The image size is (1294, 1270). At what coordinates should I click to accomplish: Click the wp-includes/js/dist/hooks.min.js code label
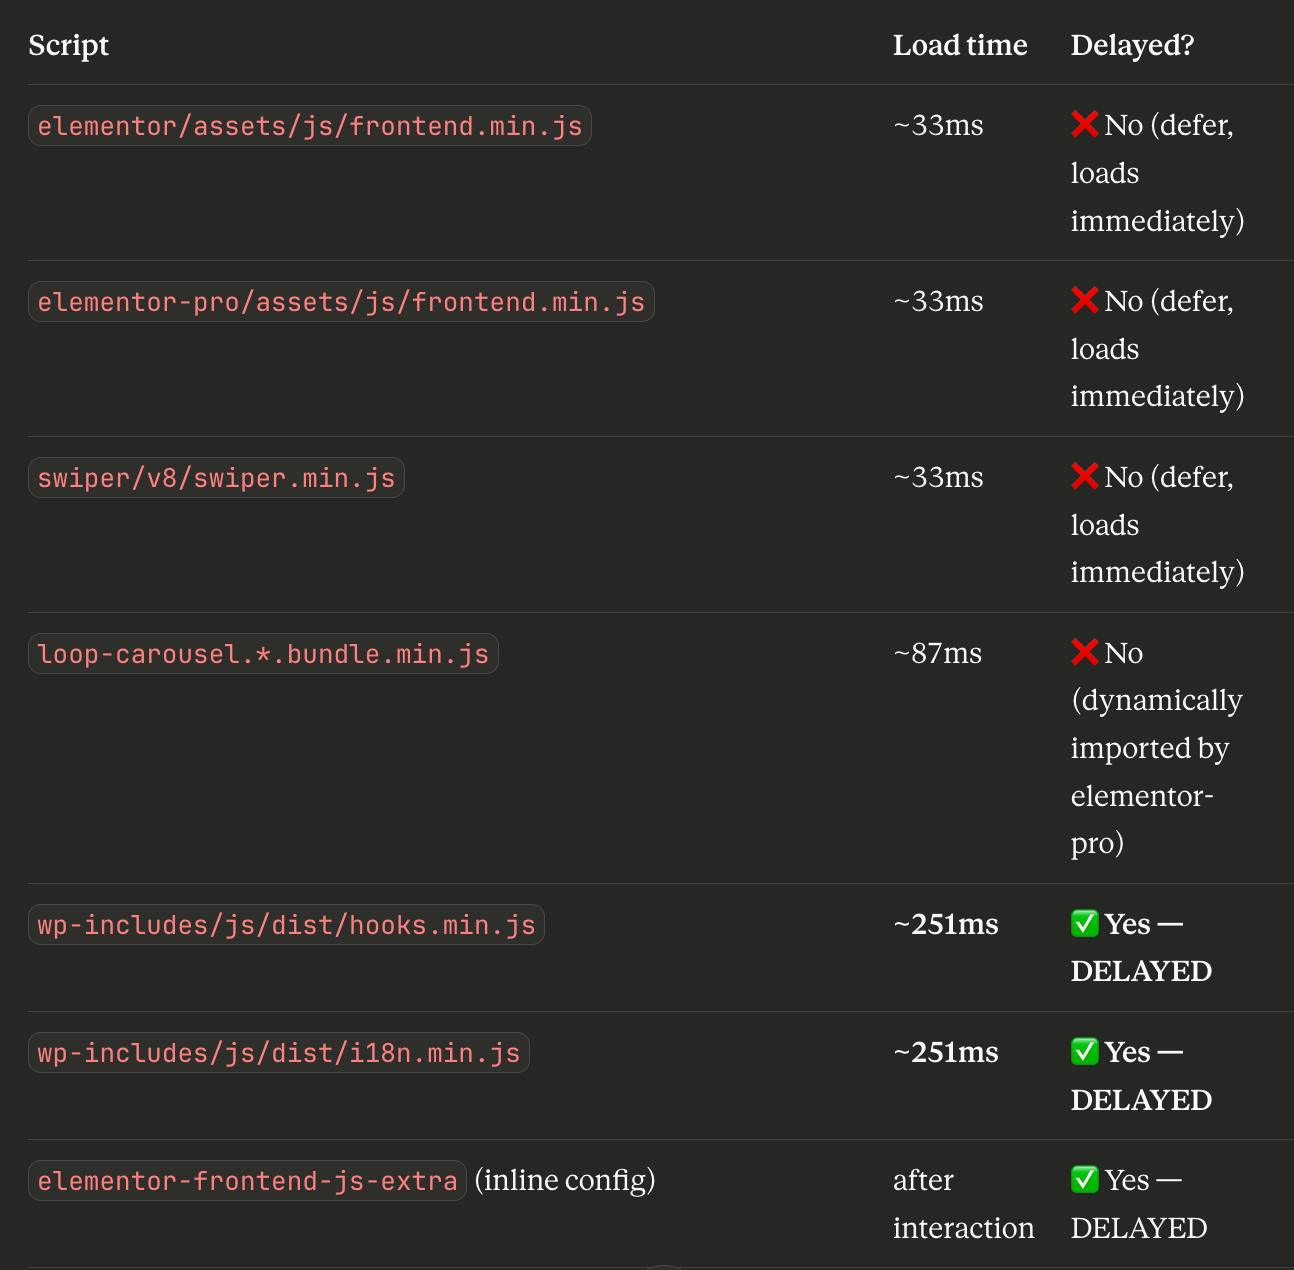[x=286, y=925]
